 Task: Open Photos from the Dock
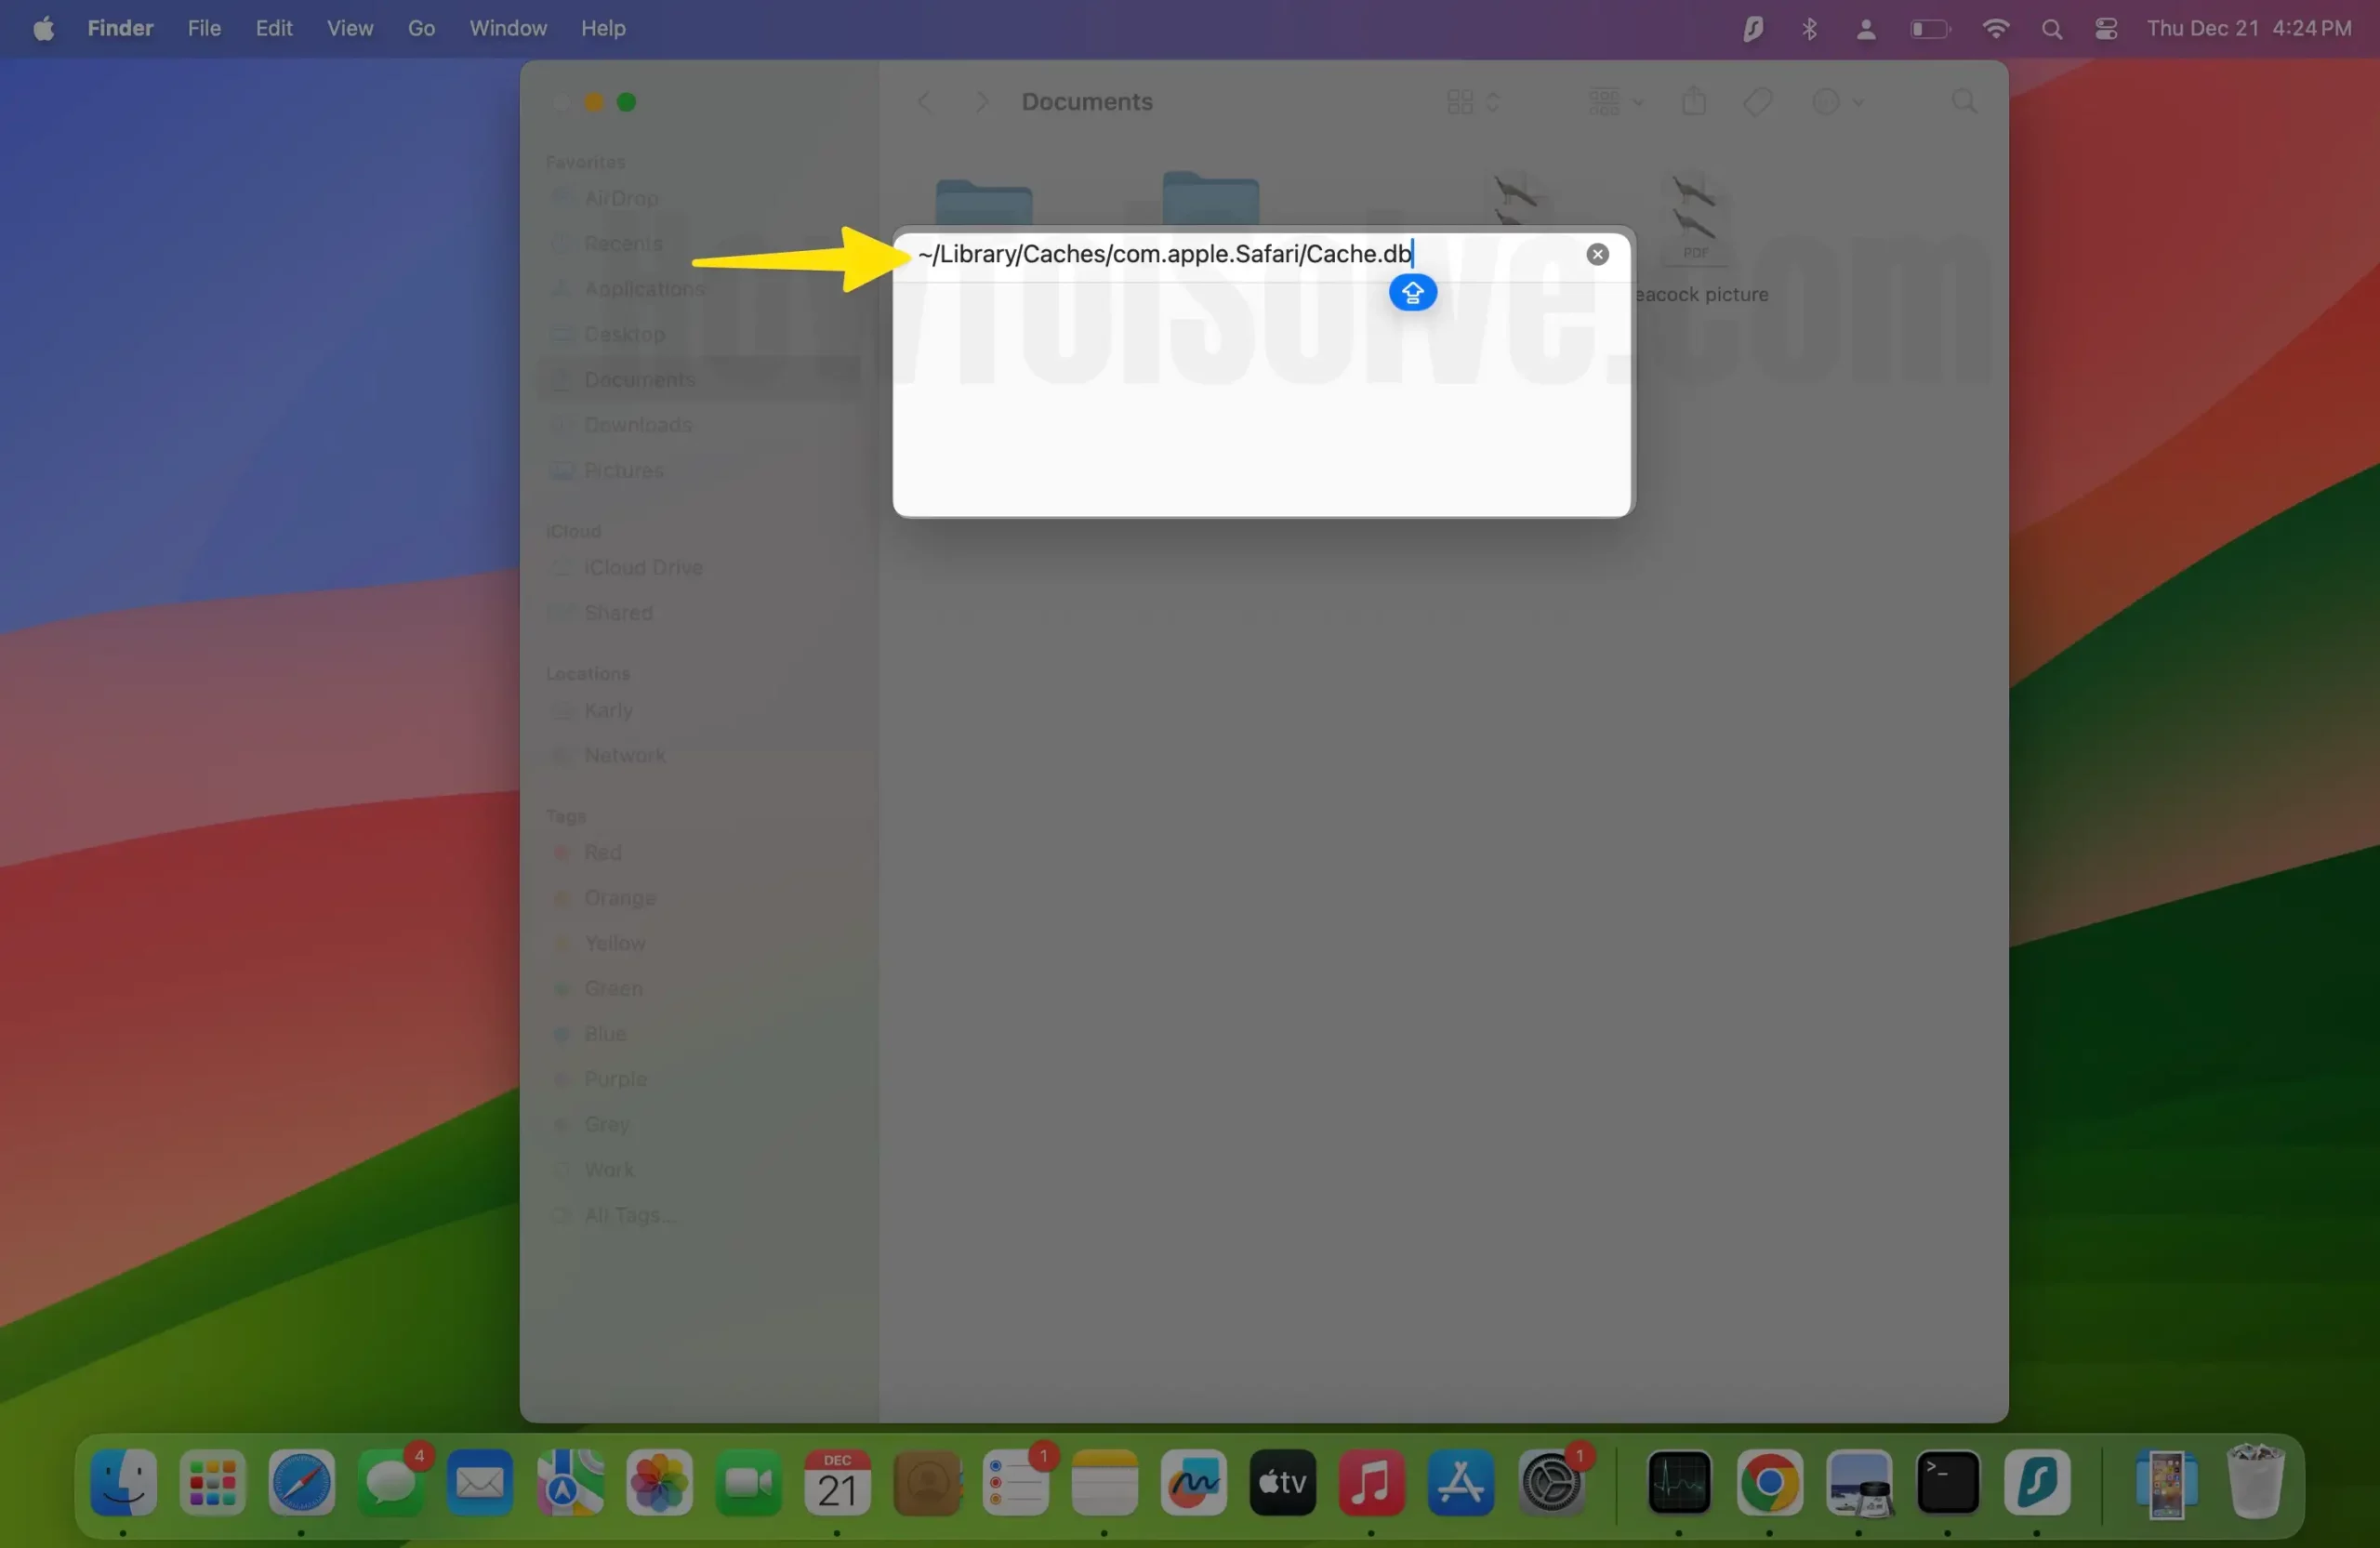pos(659,1482)
